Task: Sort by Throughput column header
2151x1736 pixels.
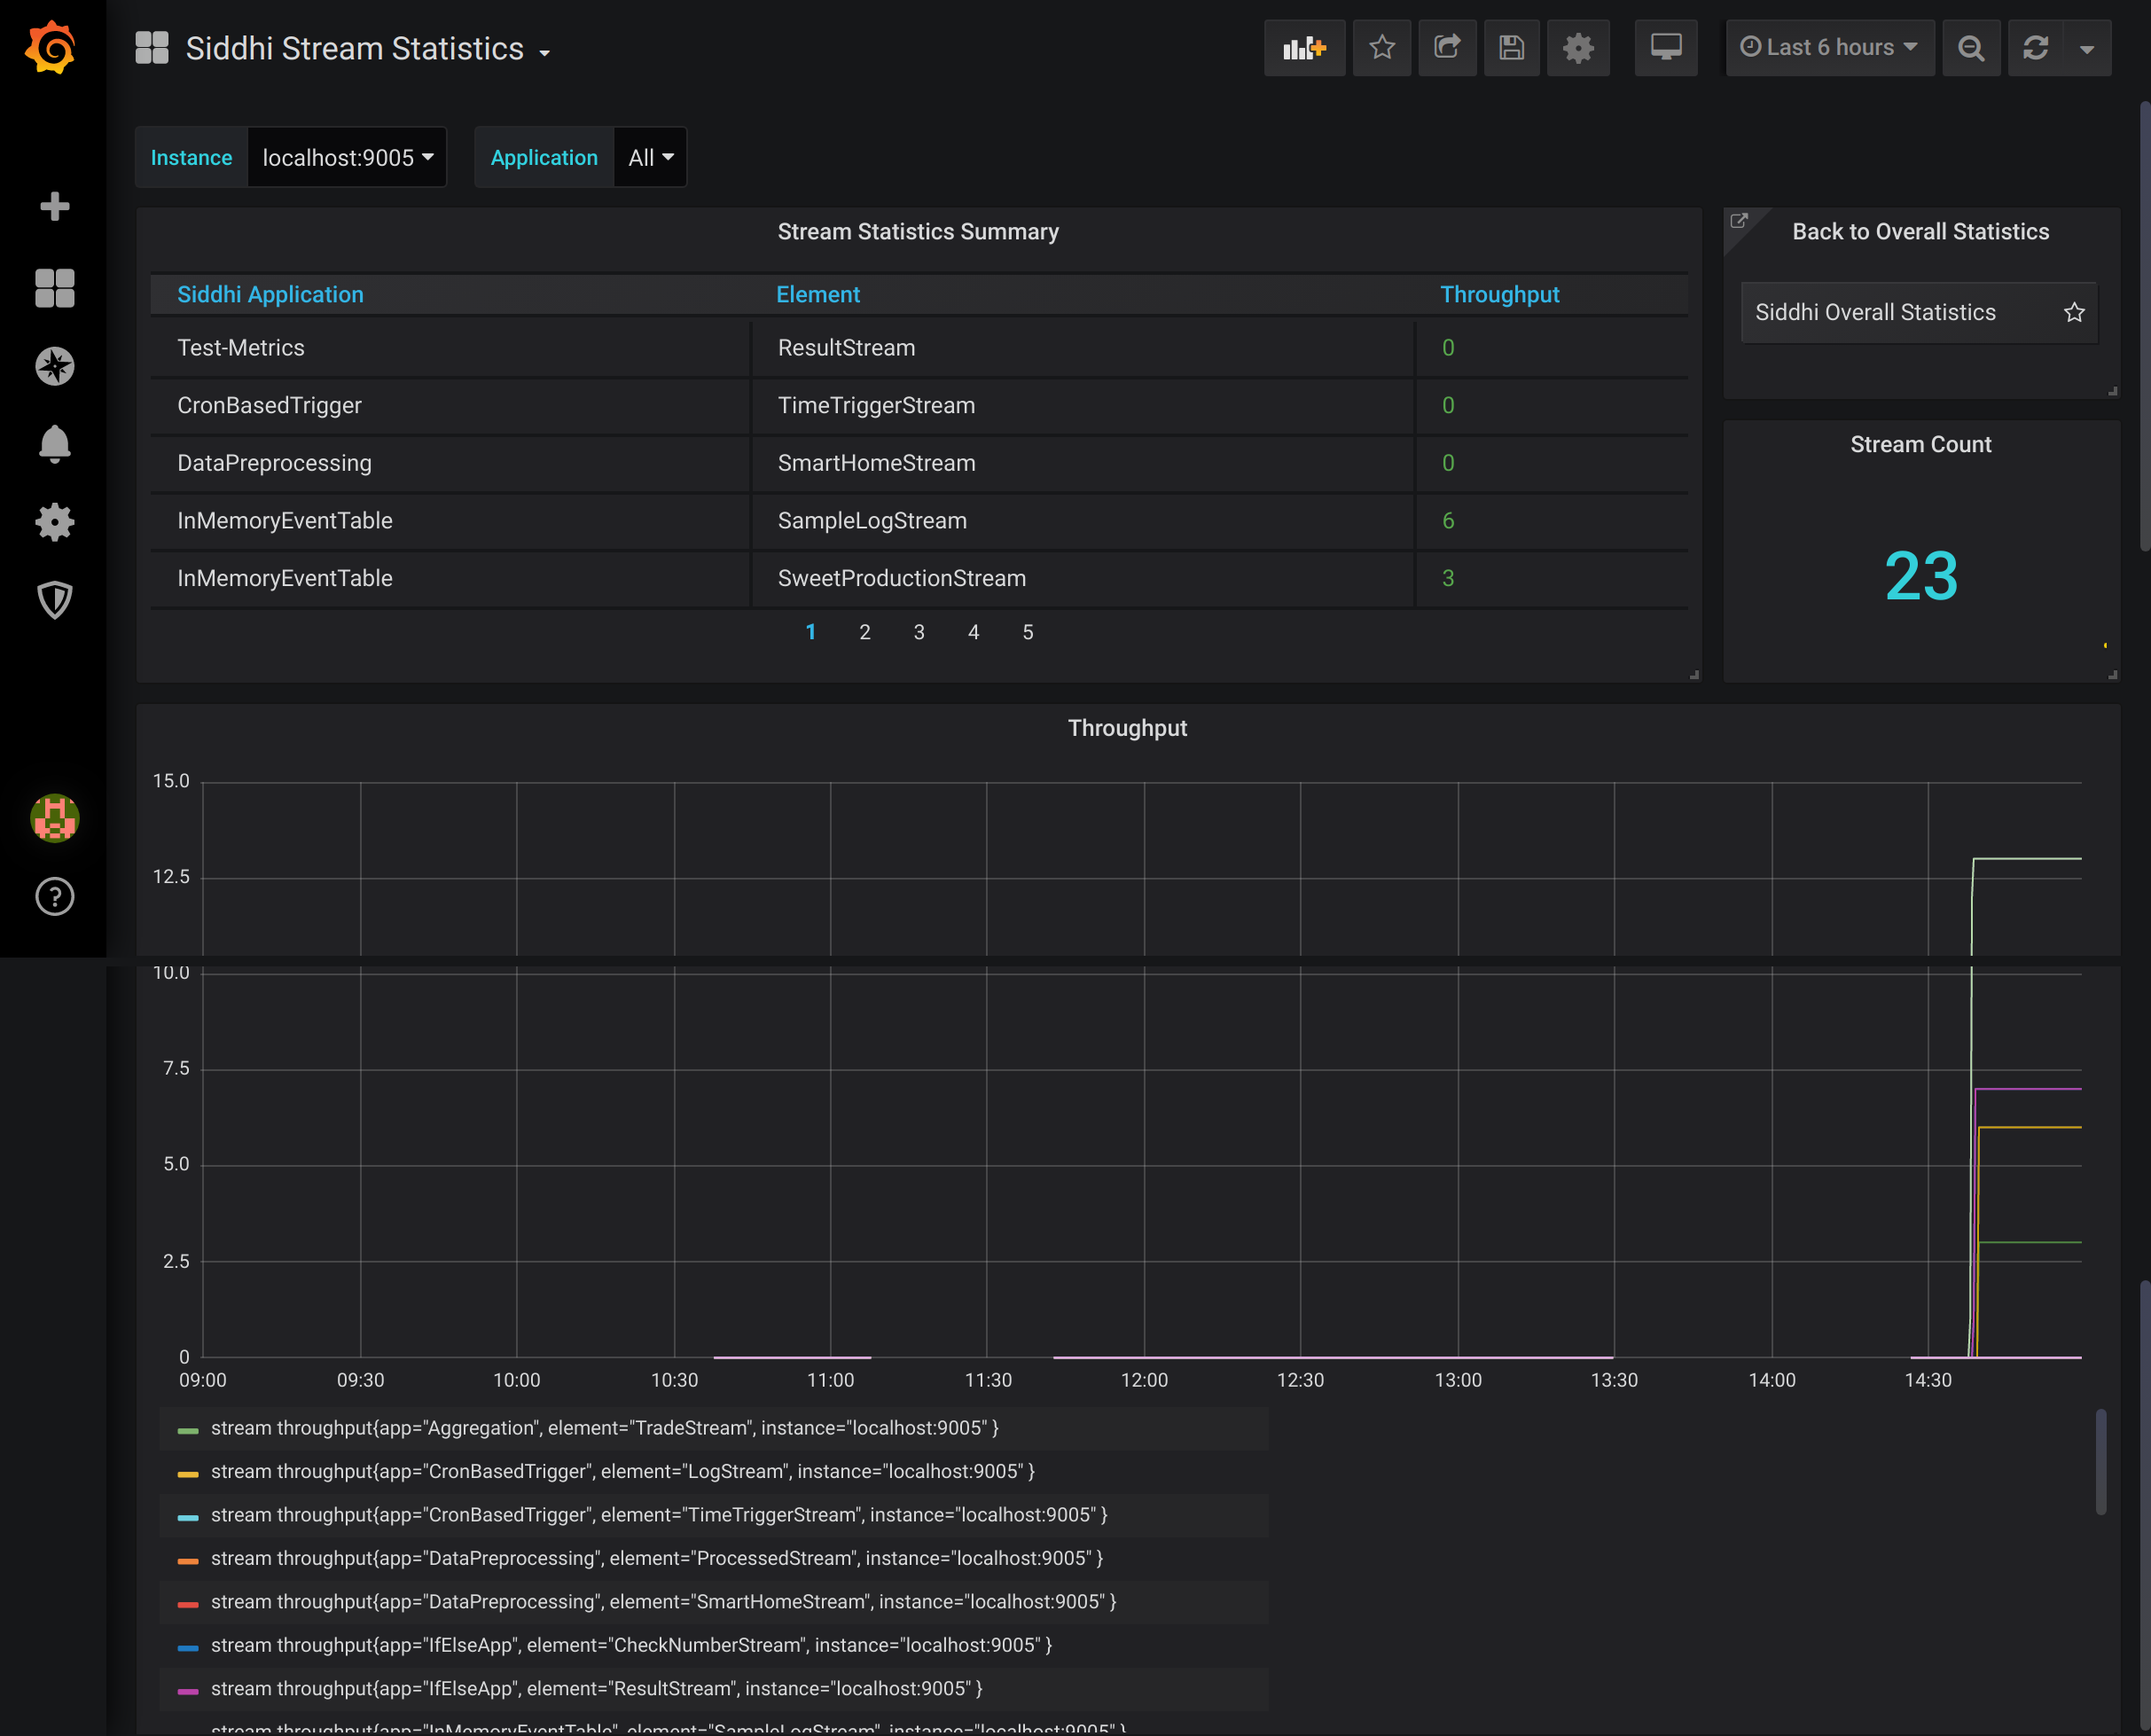Action: pyautogui.click(x=1499, y=295)
